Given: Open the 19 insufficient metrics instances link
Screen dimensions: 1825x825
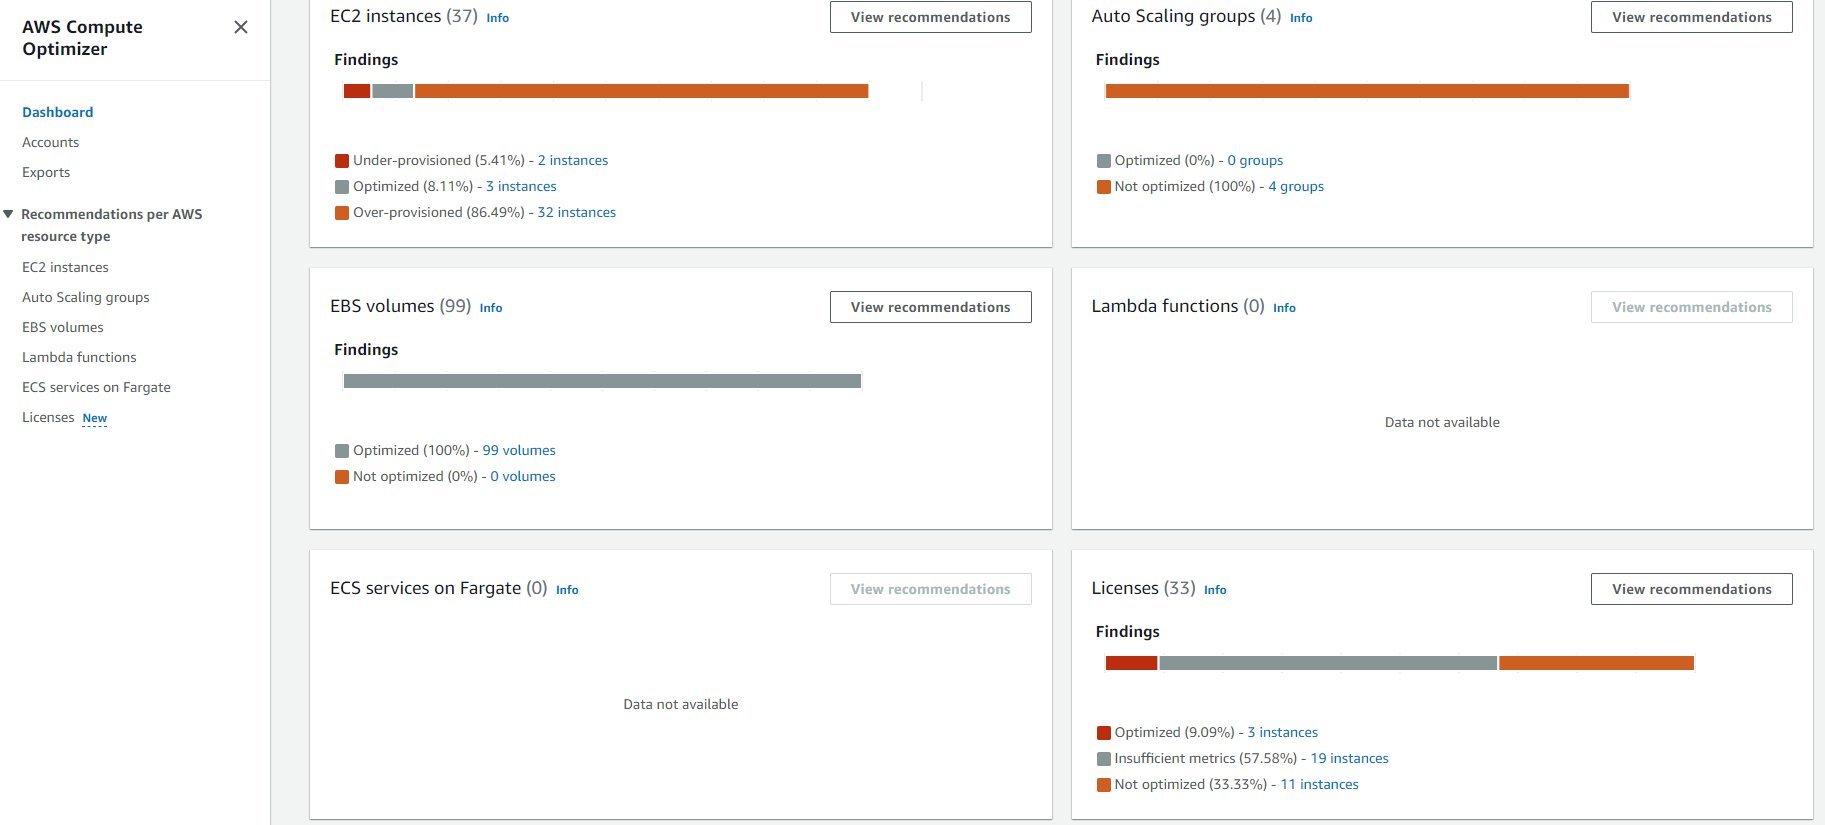Looking at the screenshot, I should 1350,758.
